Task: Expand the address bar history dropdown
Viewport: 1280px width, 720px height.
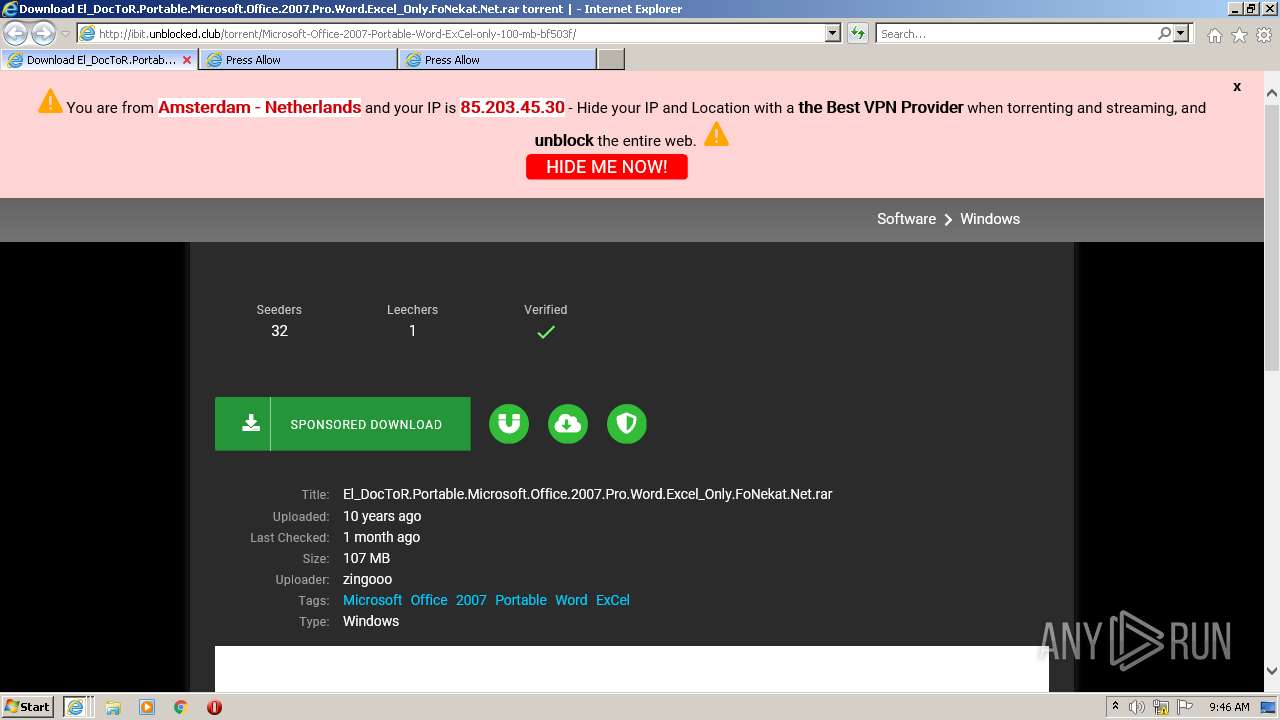Action: click(833, 33)
